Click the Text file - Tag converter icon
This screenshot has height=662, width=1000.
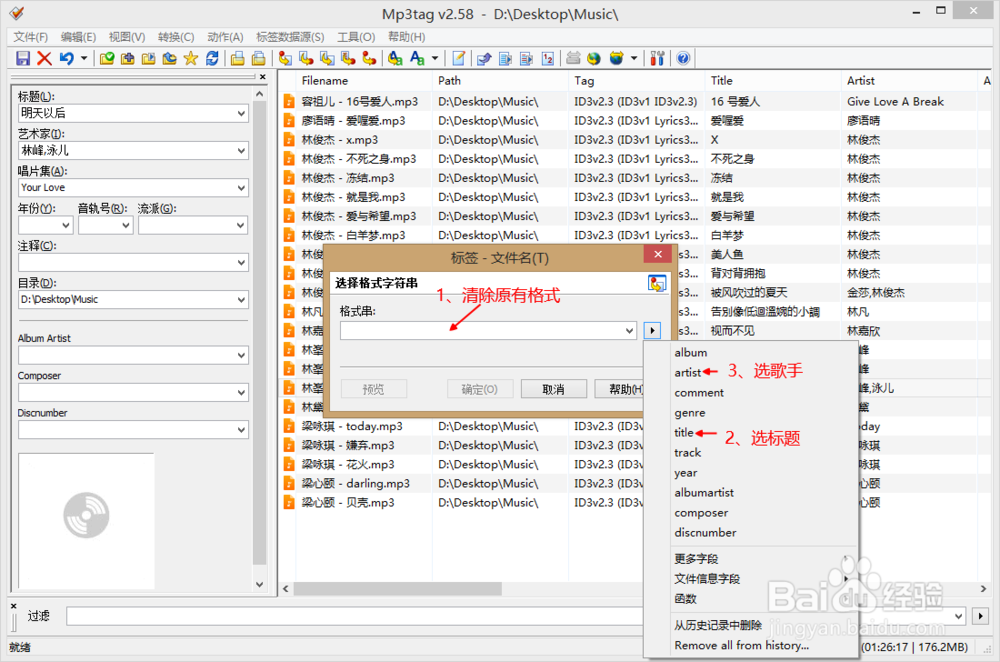348,59
